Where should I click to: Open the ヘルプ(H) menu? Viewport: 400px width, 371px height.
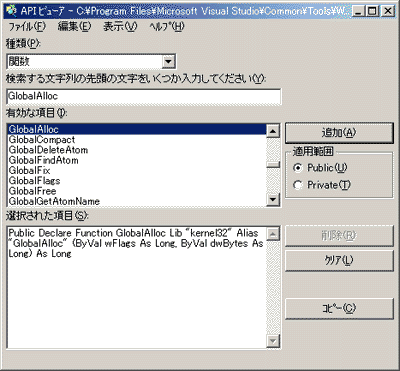coord(167,26)
